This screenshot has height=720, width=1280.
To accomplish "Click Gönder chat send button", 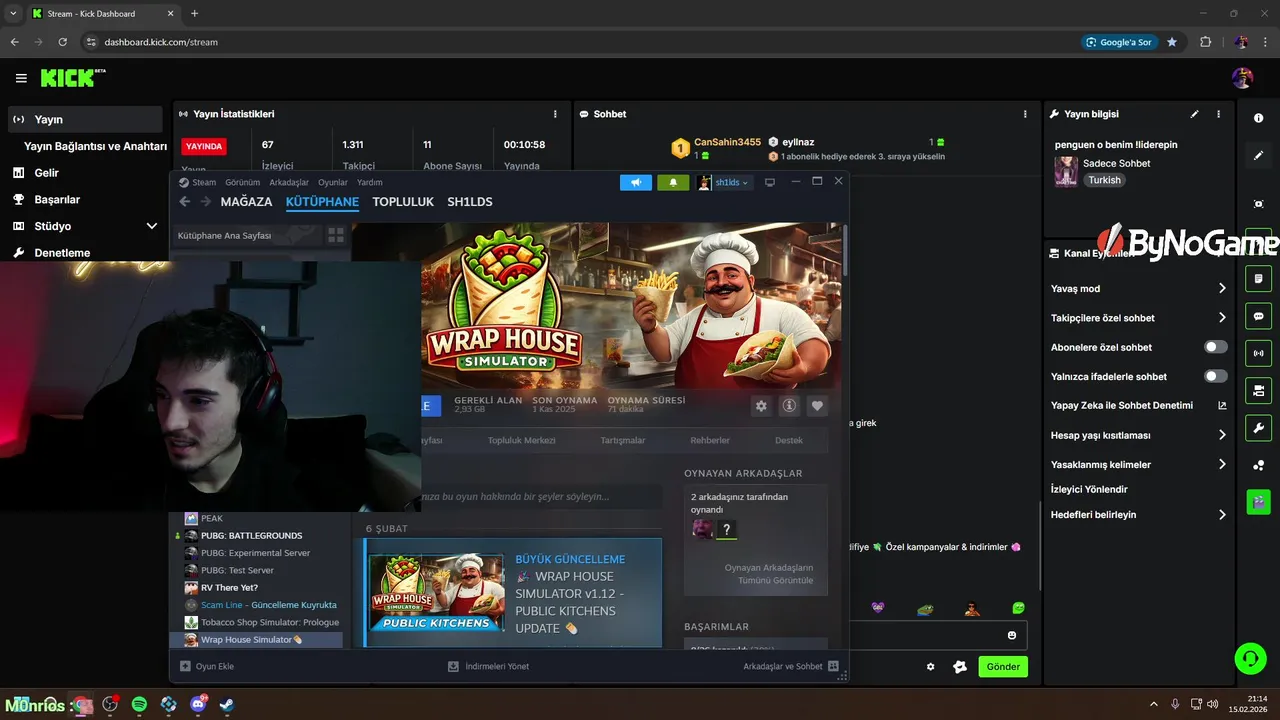I will (x=1003, y=667).
